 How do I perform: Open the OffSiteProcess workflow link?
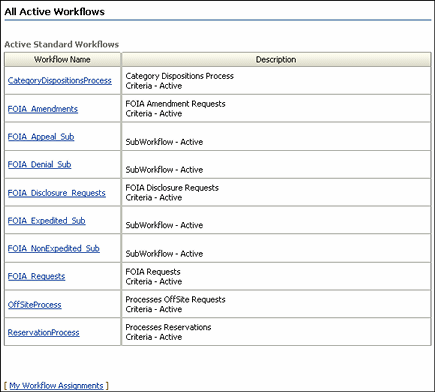(35, 305)
